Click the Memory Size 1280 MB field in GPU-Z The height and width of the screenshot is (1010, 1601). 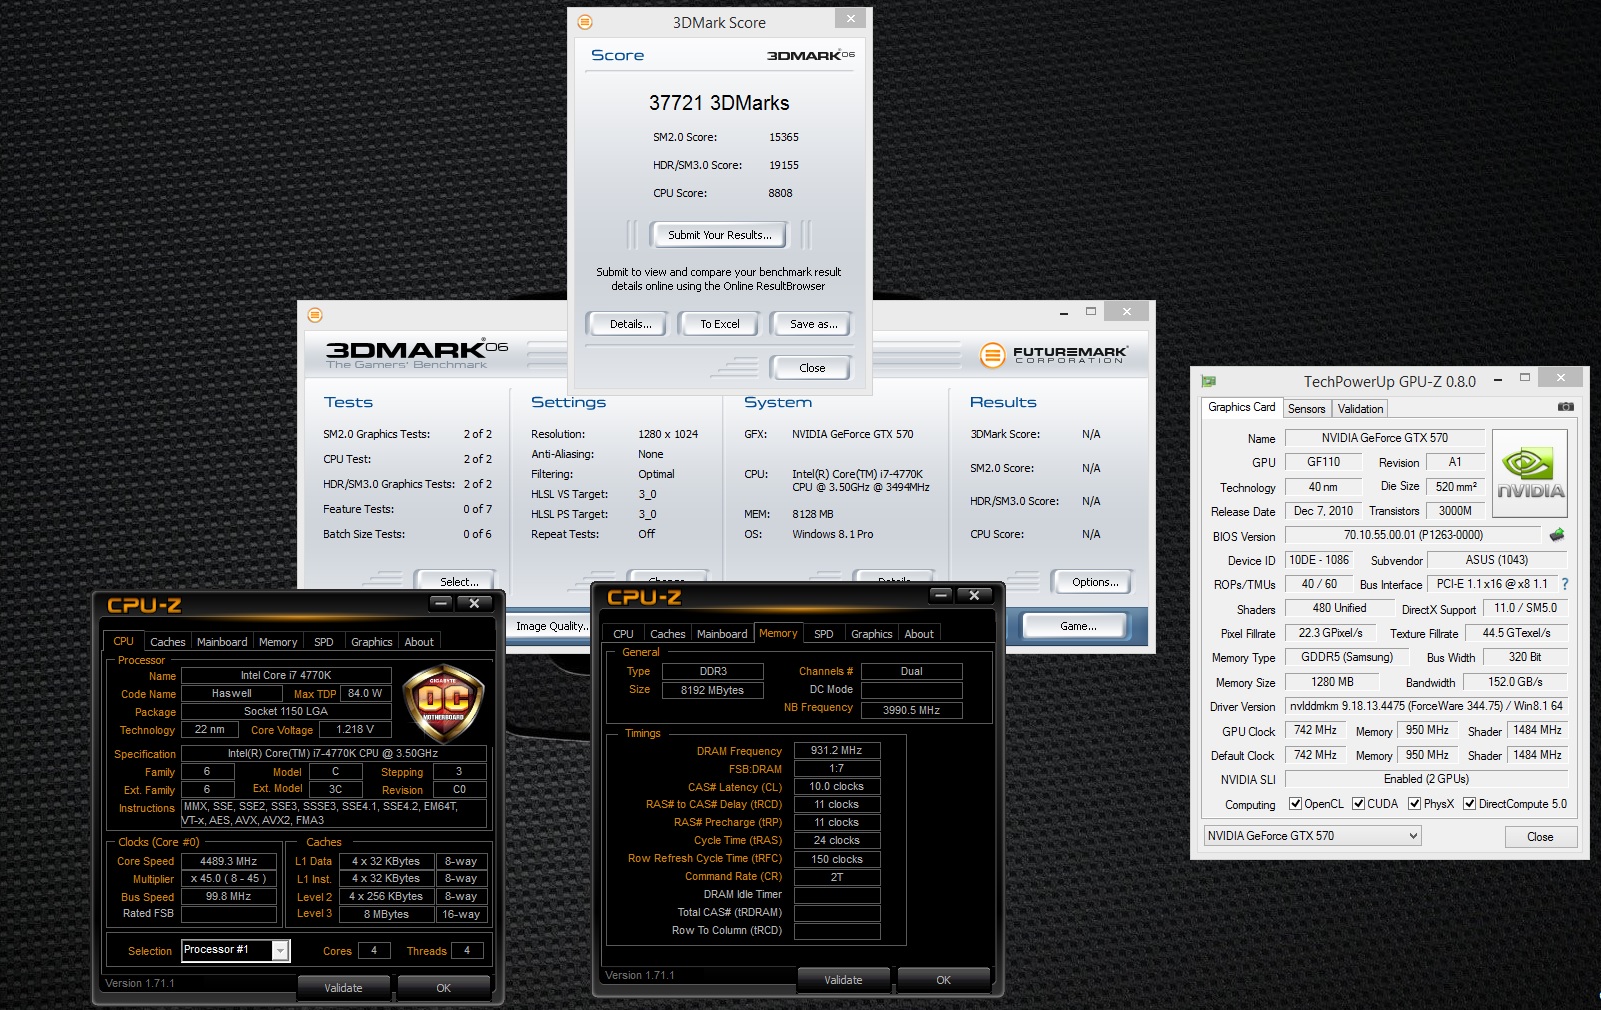[1332, 682]
